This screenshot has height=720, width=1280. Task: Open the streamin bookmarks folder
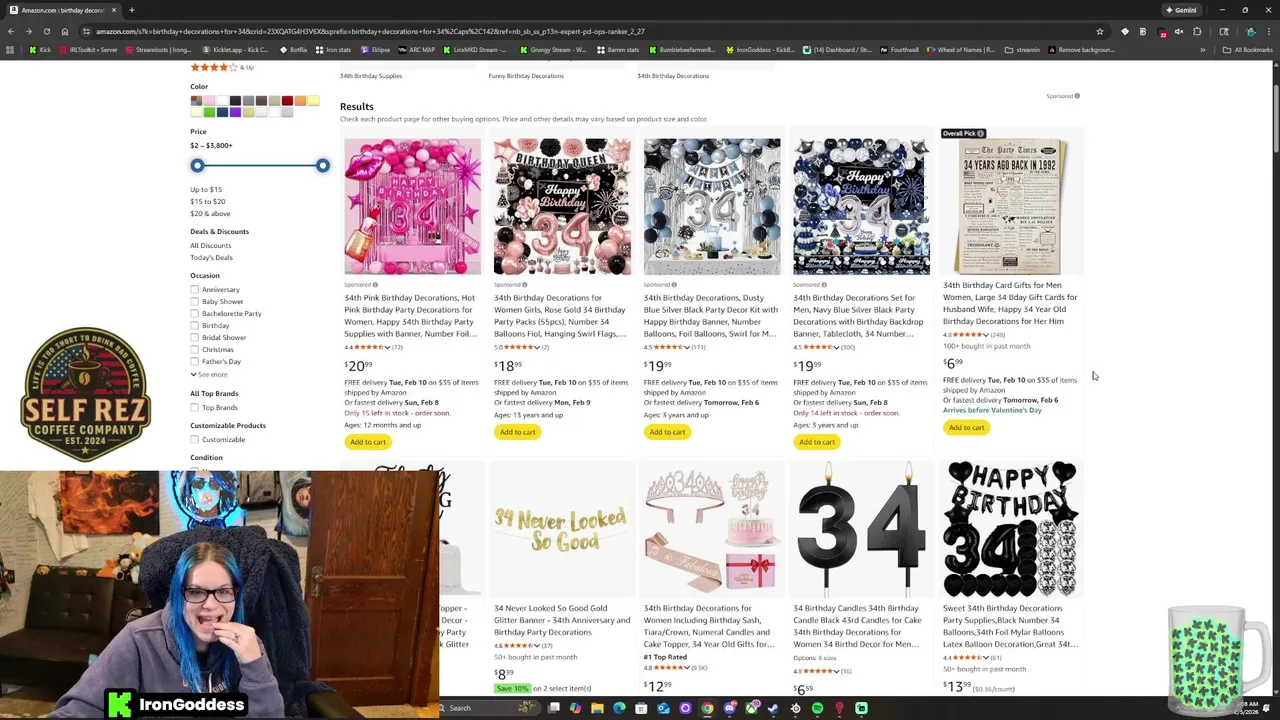(x=1022, y=49)
